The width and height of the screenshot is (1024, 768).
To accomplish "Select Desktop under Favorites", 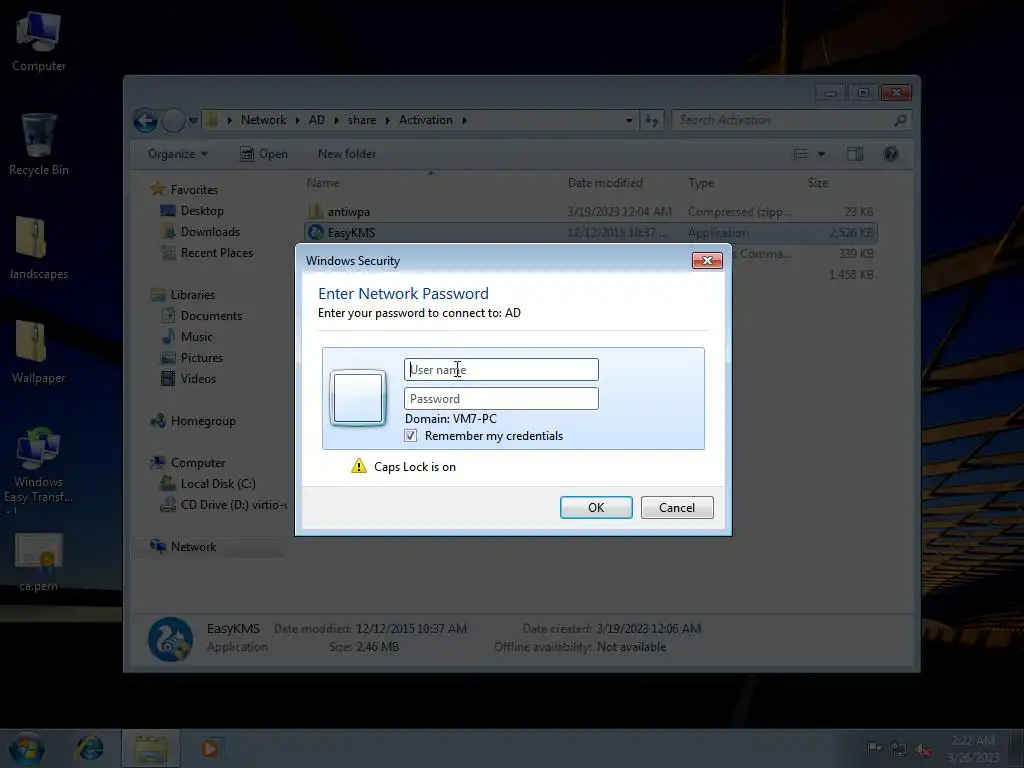I will tap(202, 211).
